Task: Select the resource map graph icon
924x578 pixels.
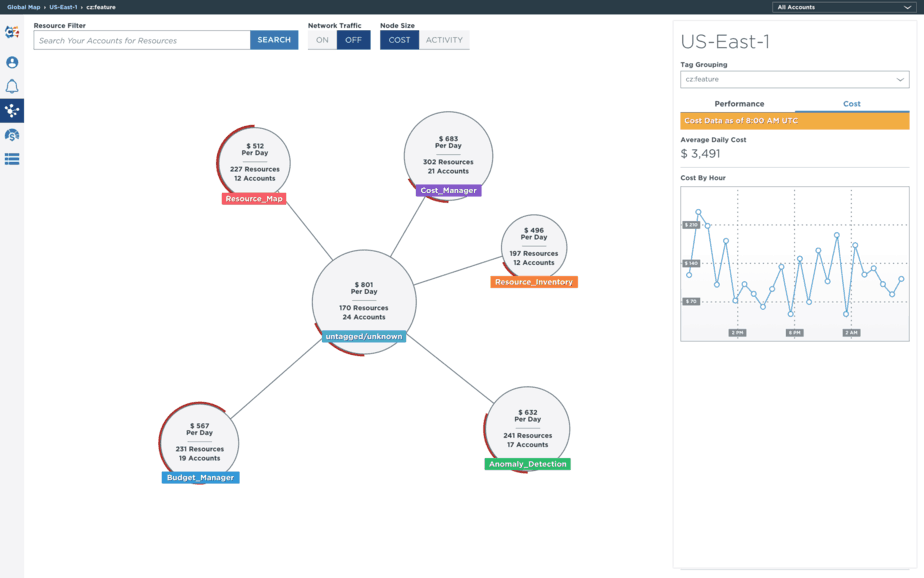Action: [x=12, y=111]
